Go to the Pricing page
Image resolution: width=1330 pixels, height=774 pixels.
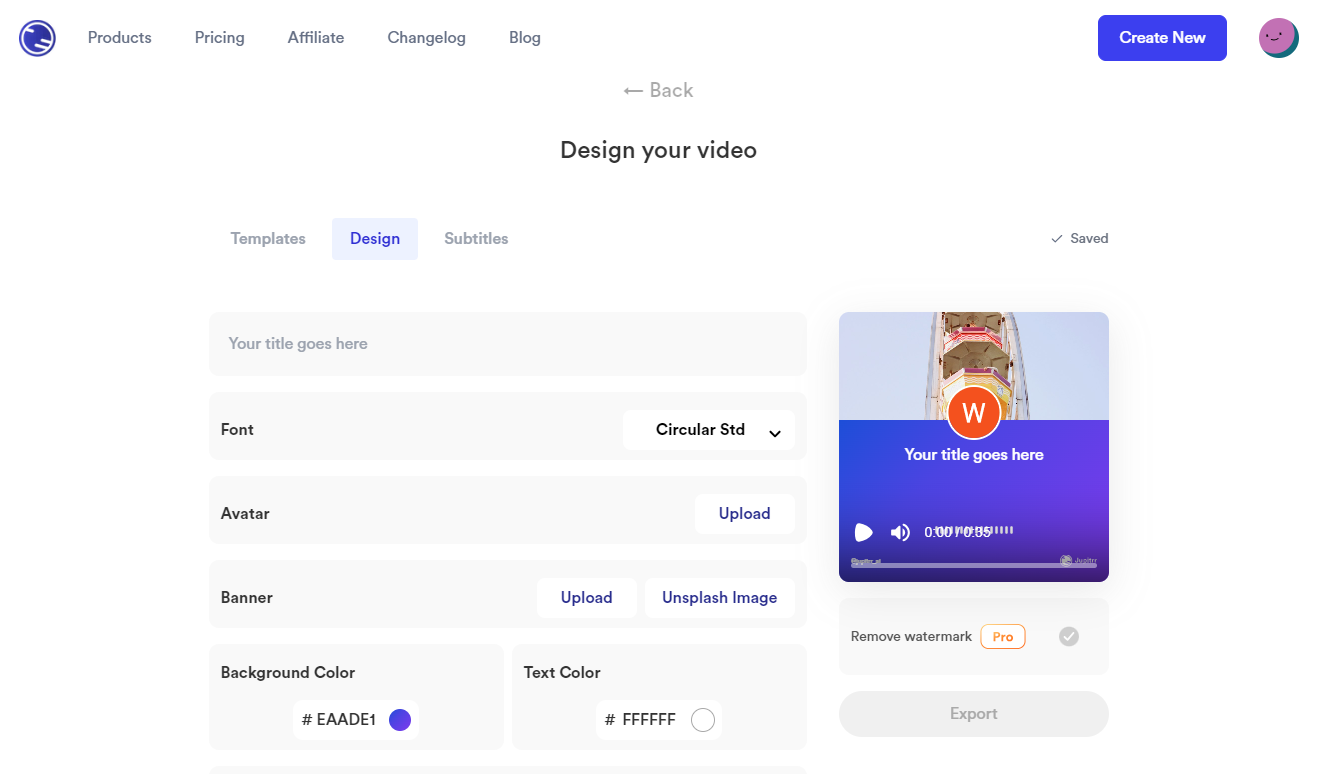[x=220, y=38]
